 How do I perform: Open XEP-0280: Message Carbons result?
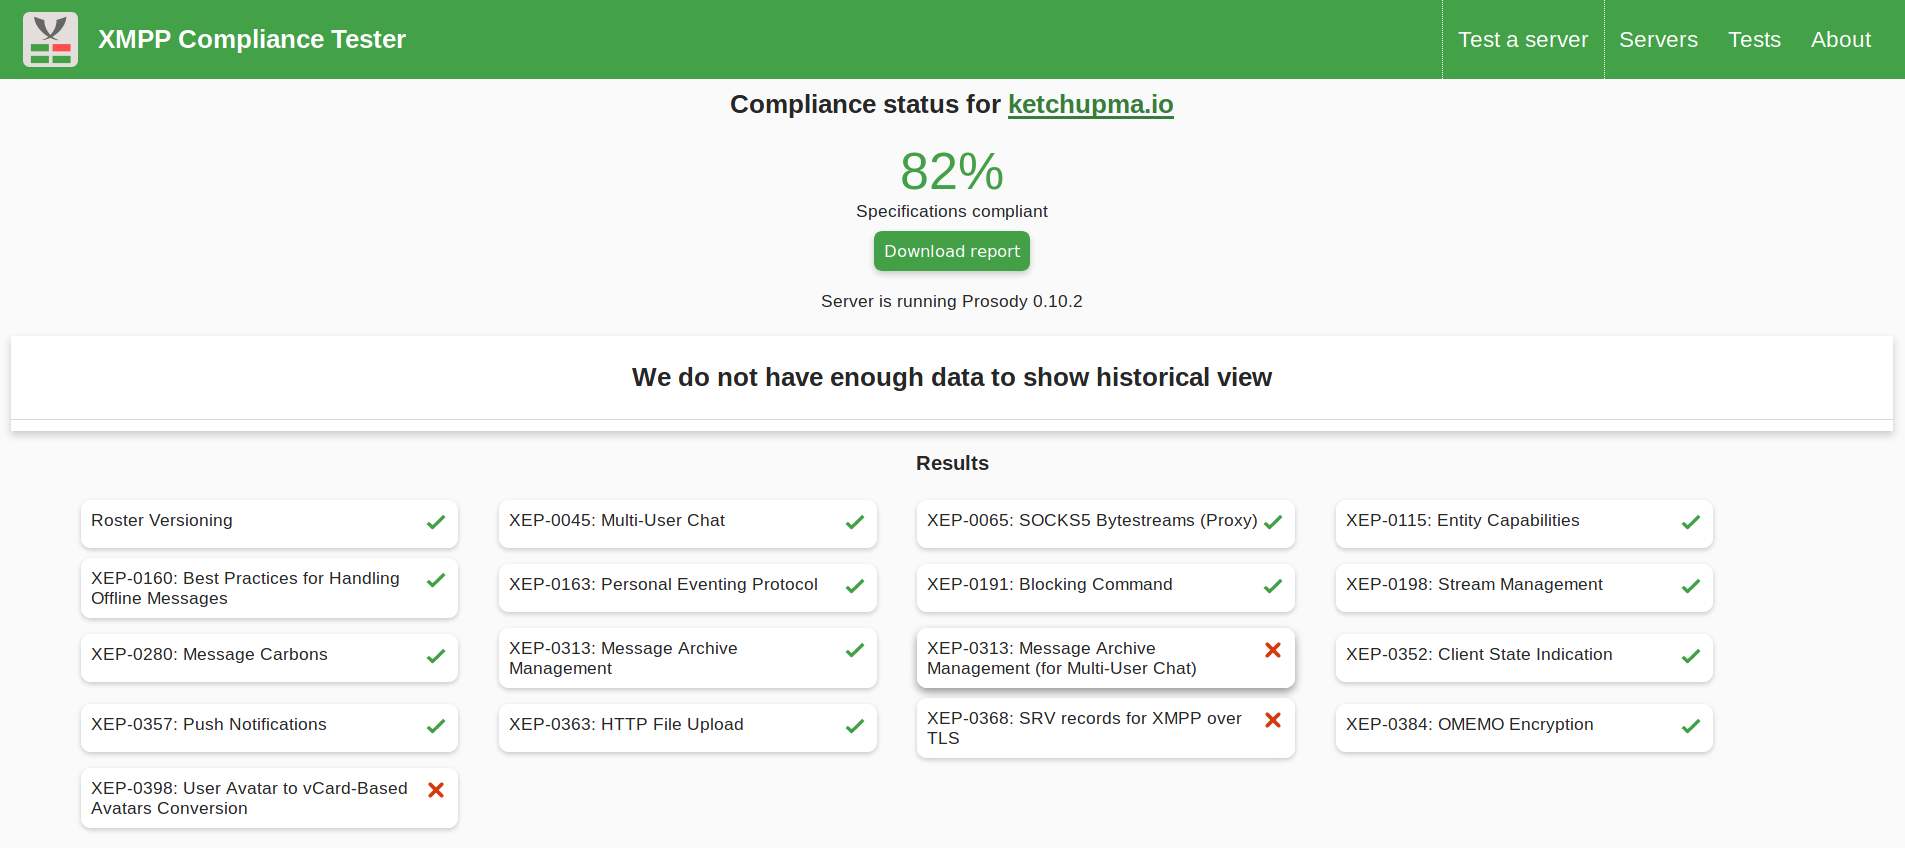pyautogui.click(x=269, y=658)
